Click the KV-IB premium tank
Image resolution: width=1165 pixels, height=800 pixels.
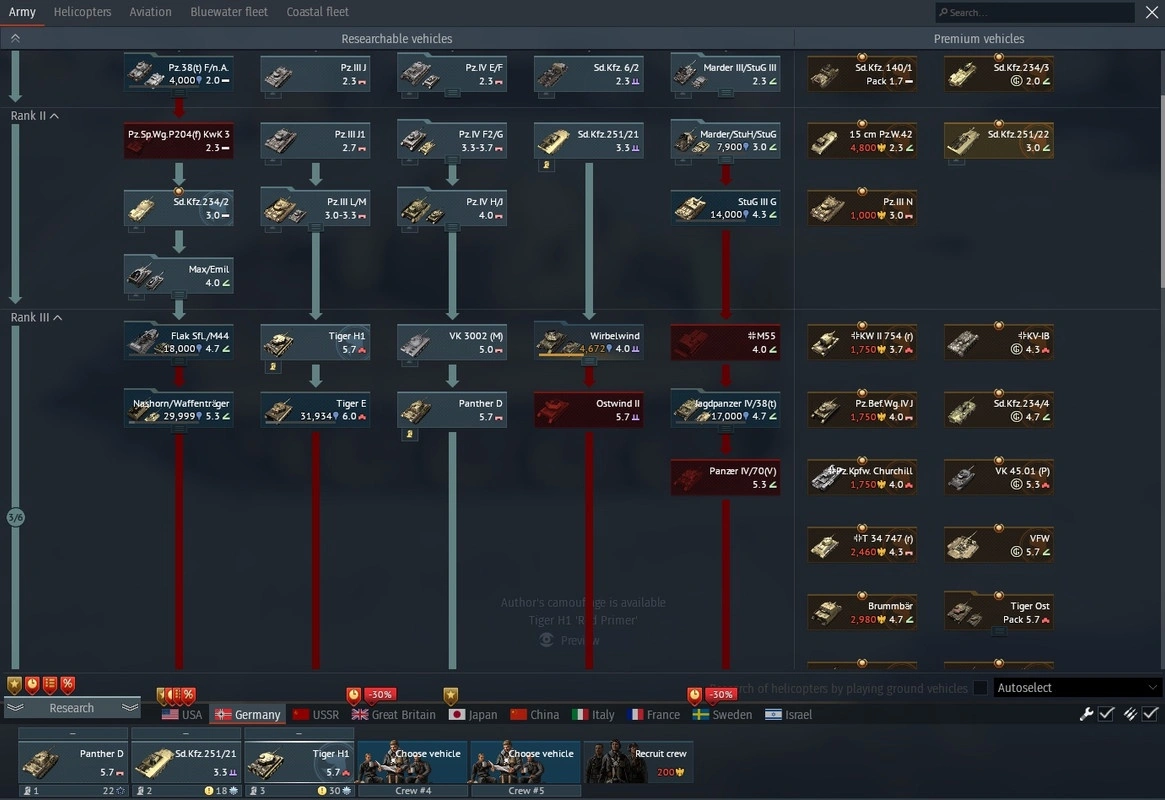click(998, 342)
